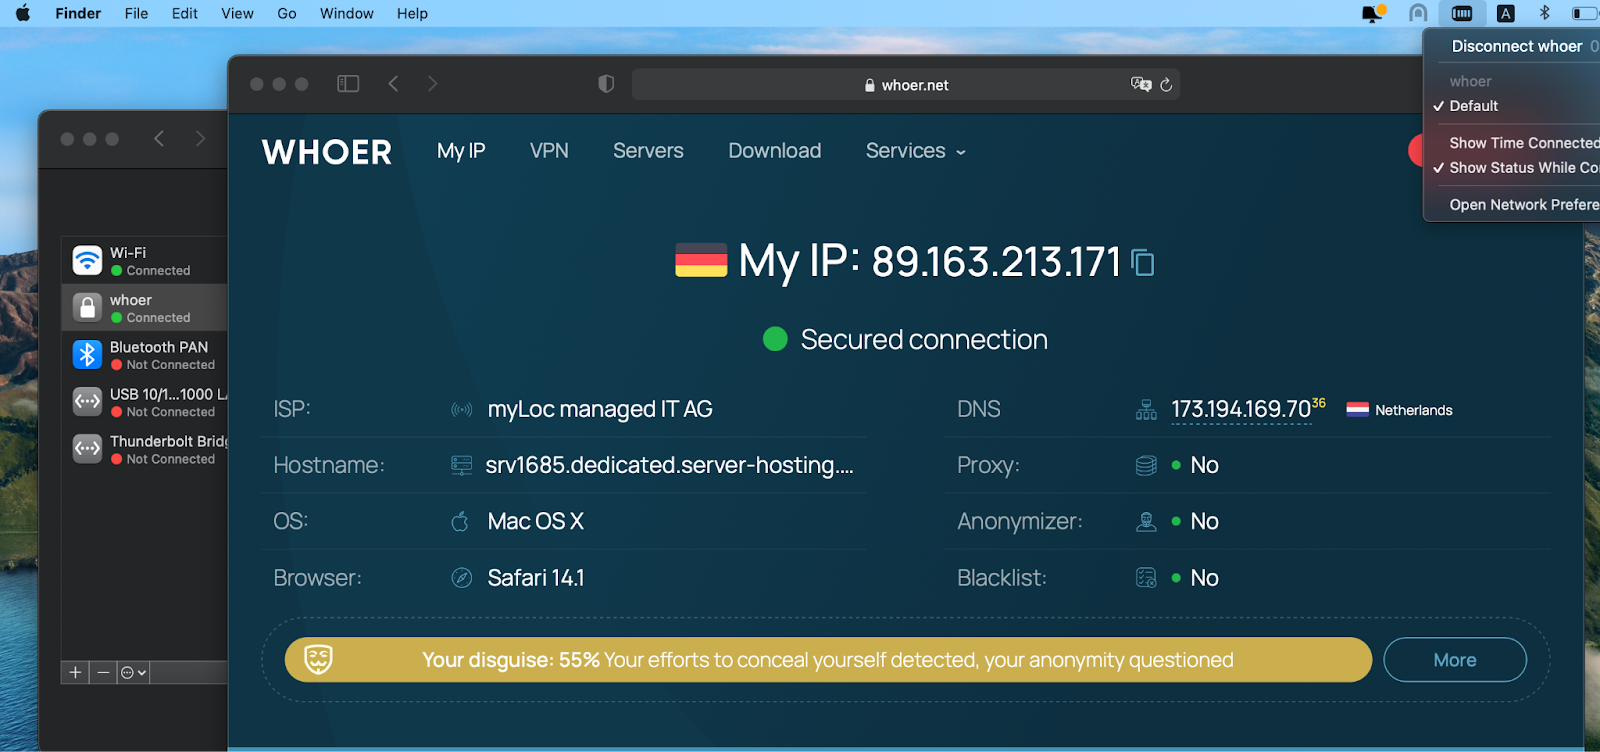This screenshot has width=1600, height=752.
Task: Click Netherlands flag icon
Action: tap(1357, 409)
